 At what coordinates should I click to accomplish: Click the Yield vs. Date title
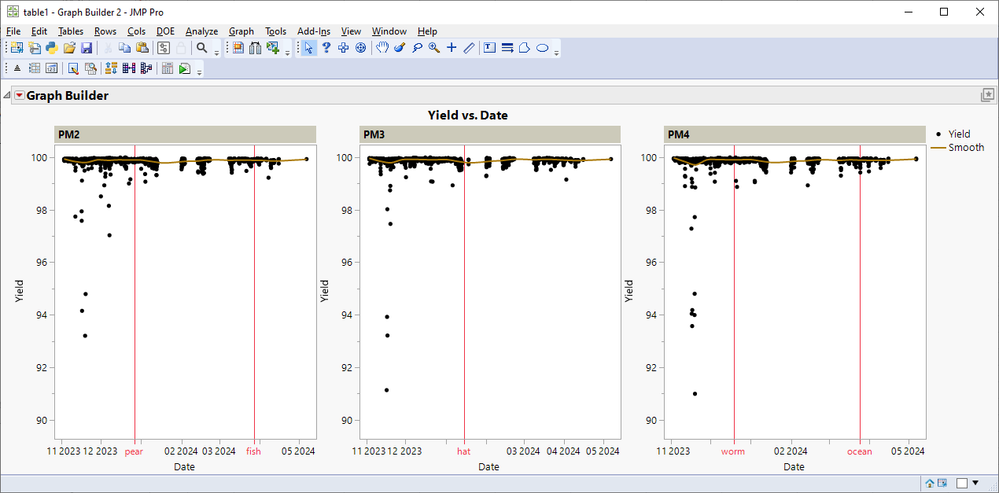pos(467,115)
